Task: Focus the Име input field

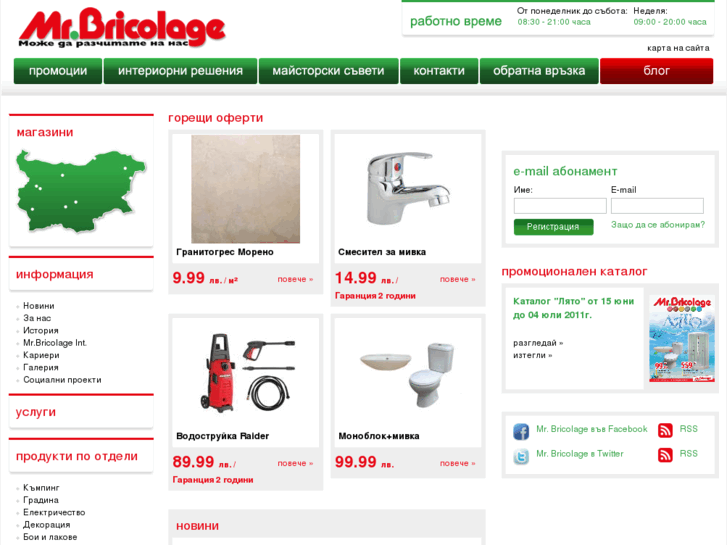Action: click(560, 205)
